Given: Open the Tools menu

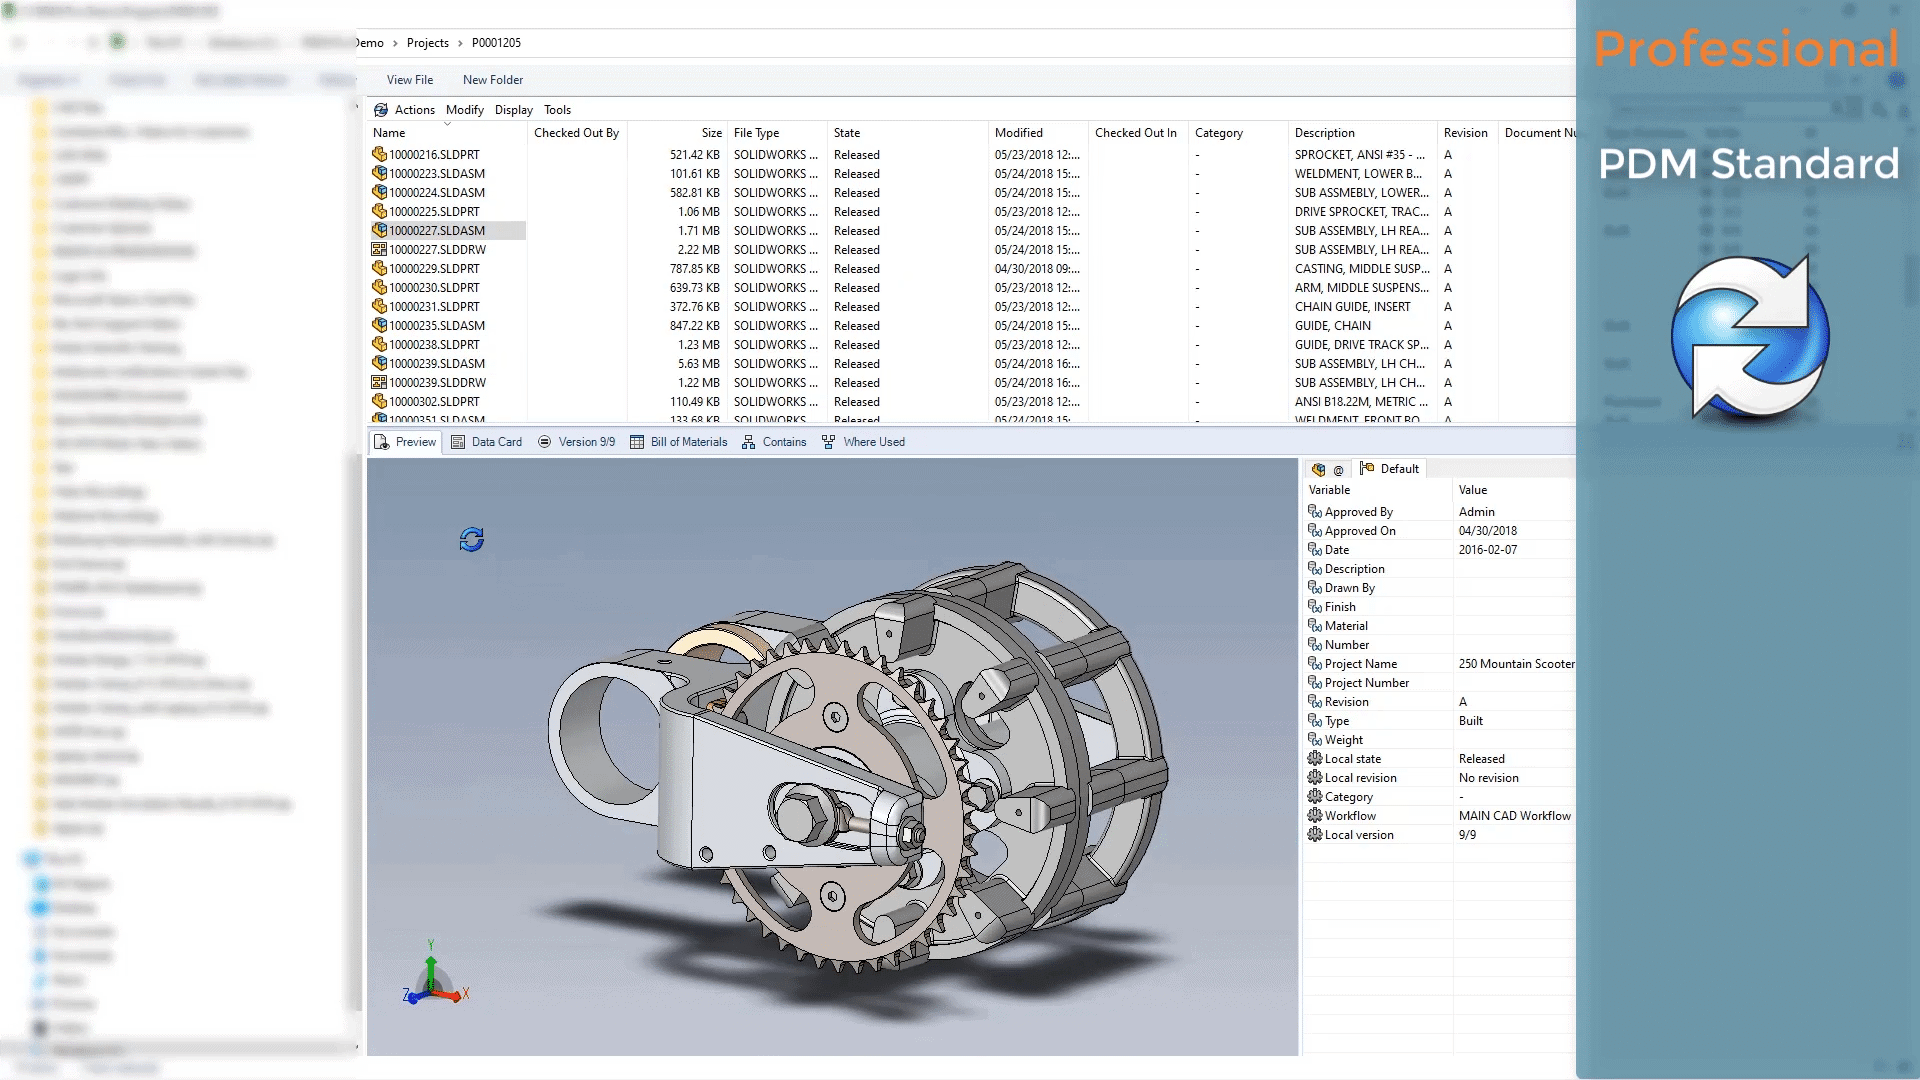Looking at the screenshot, I should pyautogui.click(x=558, y=110).
